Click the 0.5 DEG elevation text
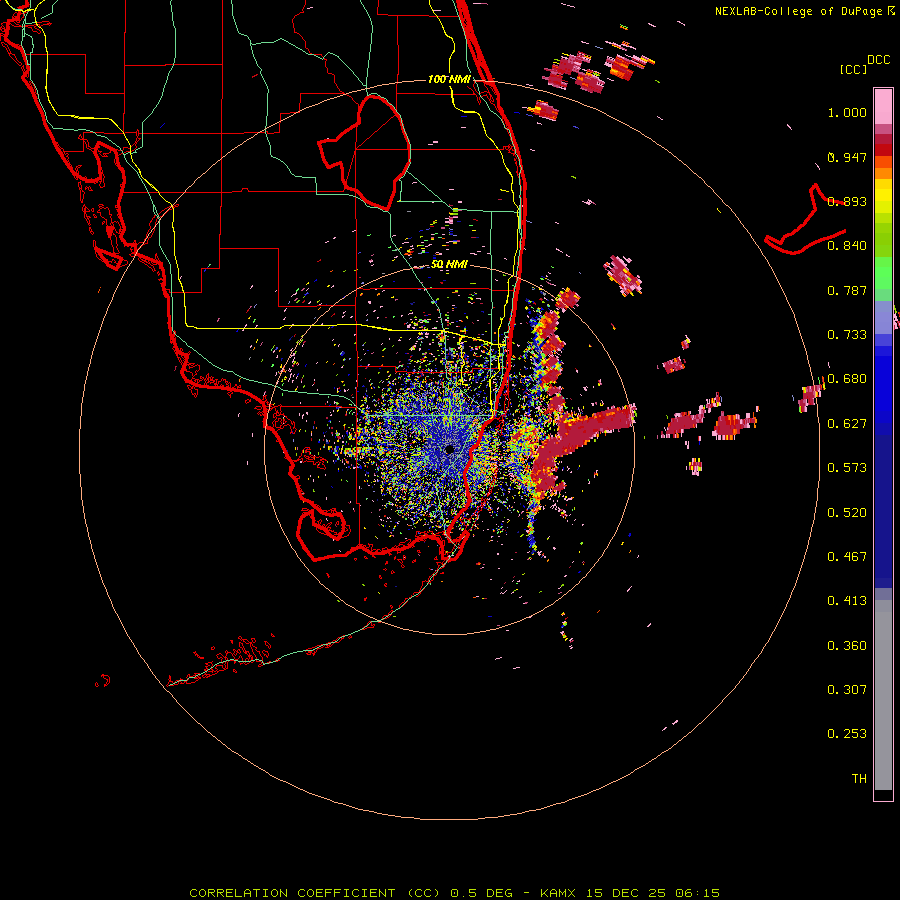Screen dimensions: 900x900 [481, 893]
